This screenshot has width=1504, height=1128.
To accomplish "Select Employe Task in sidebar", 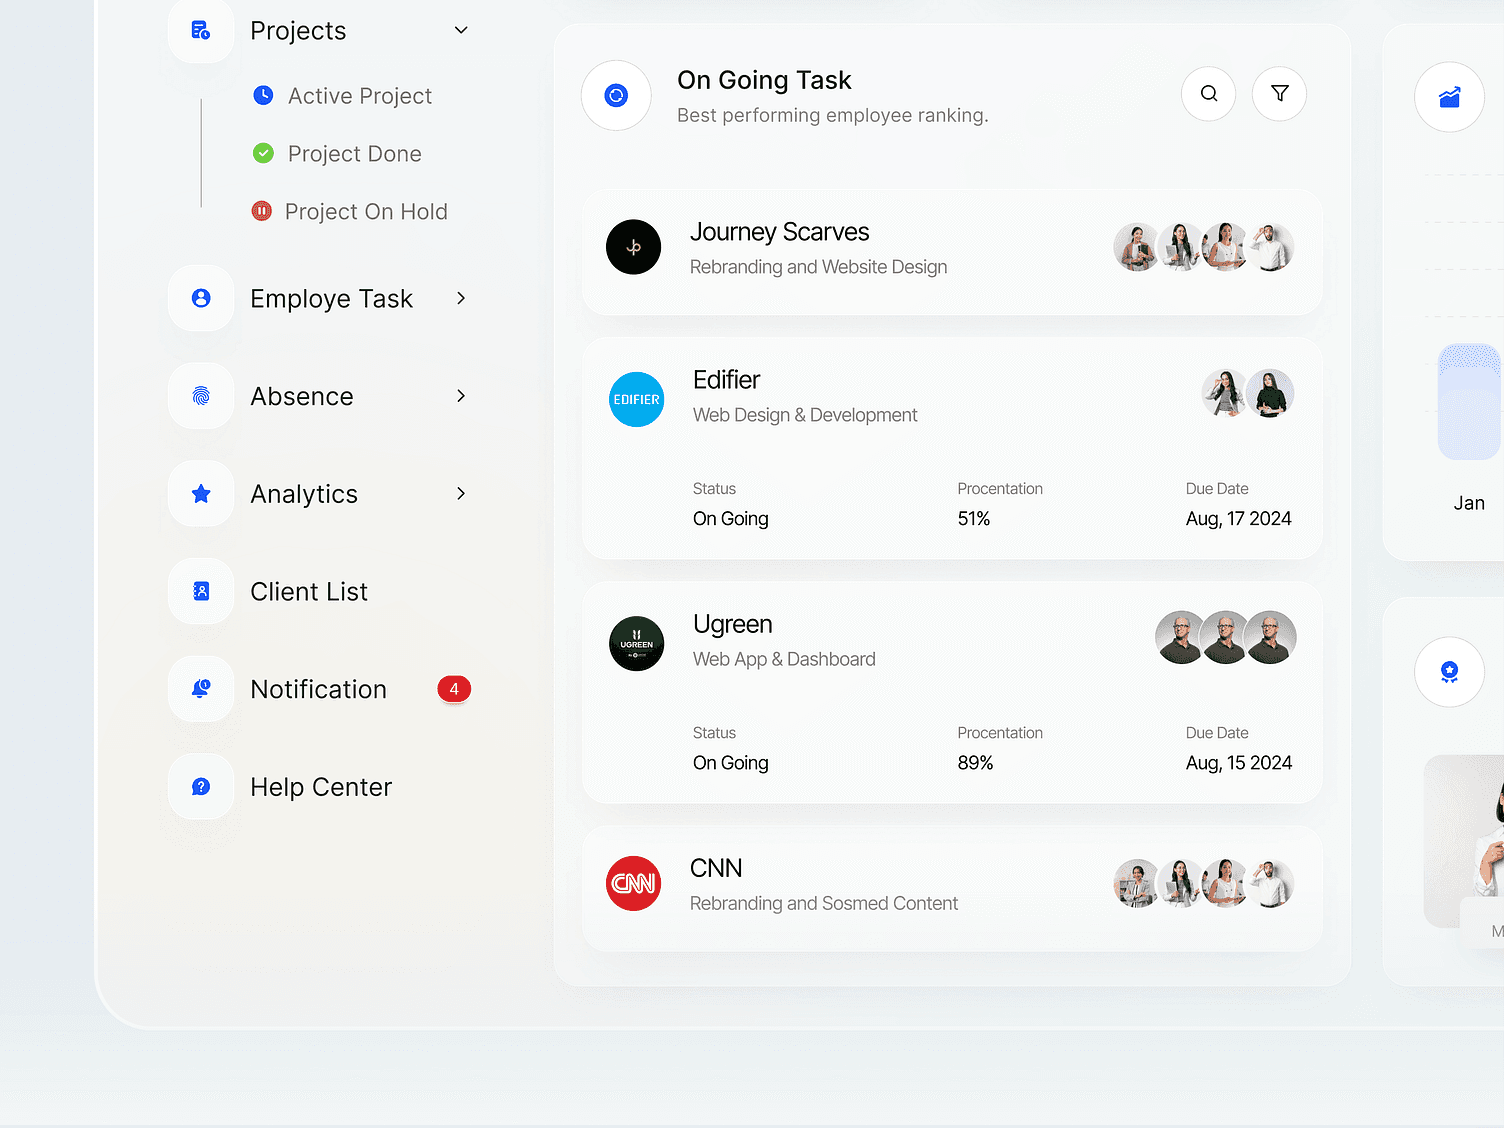I will pyautogui.click(x=331, y=299).
